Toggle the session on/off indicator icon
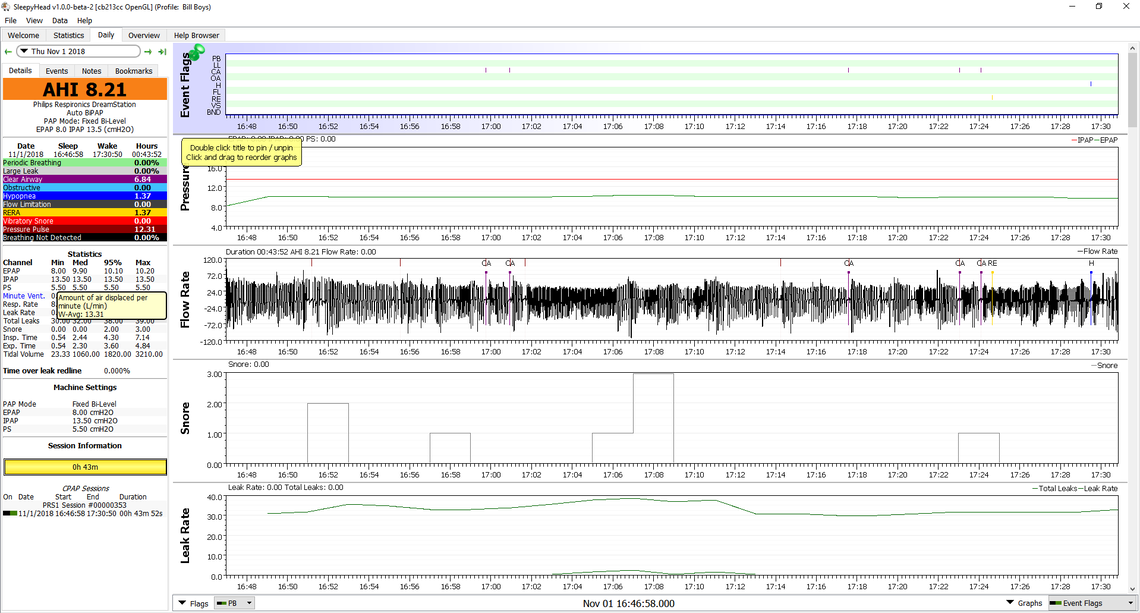This screenshot has height=613, width=1140. coord(9,513)
